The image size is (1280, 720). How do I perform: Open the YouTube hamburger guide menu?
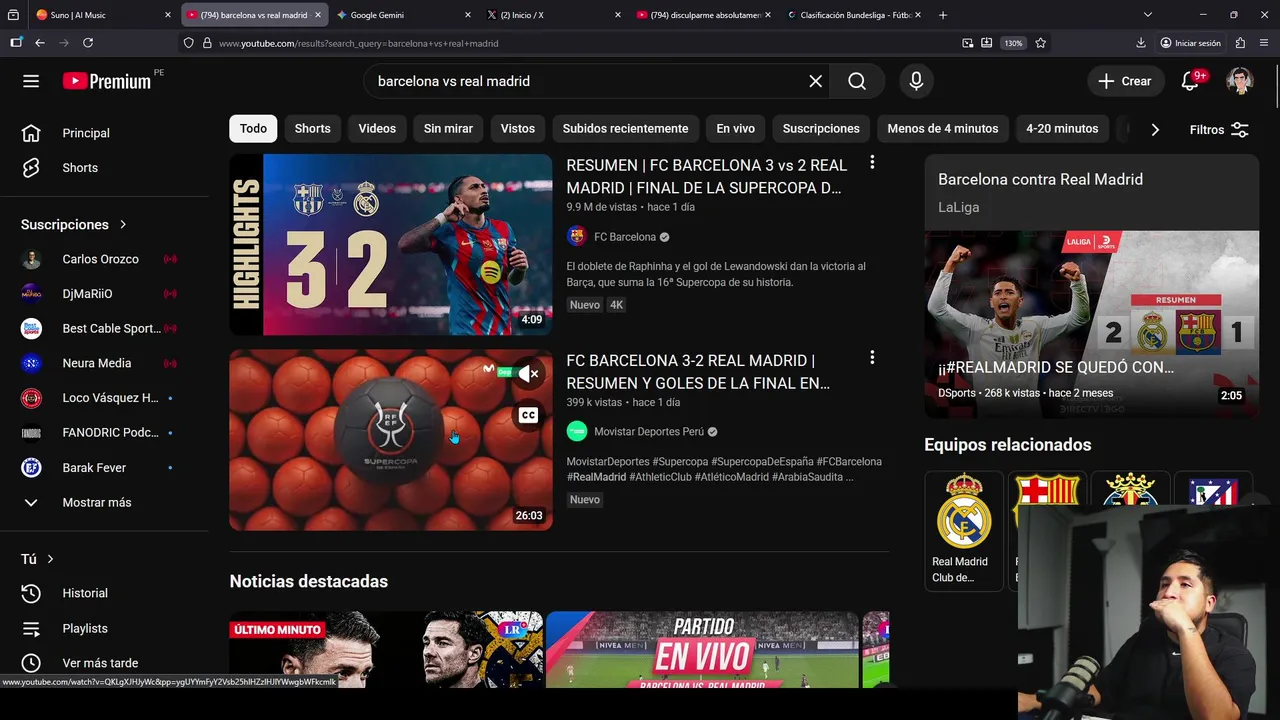click(x=31, y=81)
